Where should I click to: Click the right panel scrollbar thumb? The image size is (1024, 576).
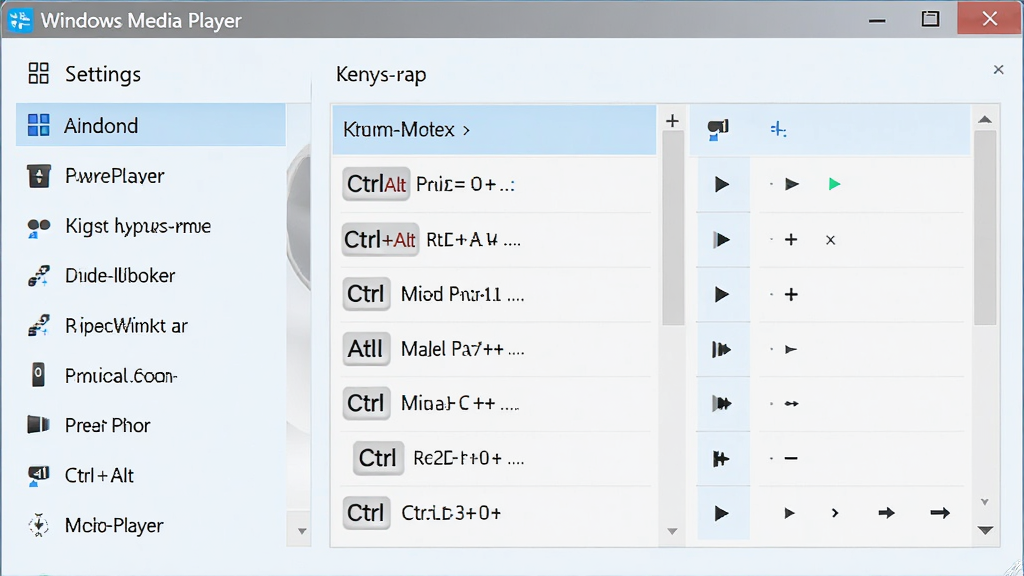[985, 227]
